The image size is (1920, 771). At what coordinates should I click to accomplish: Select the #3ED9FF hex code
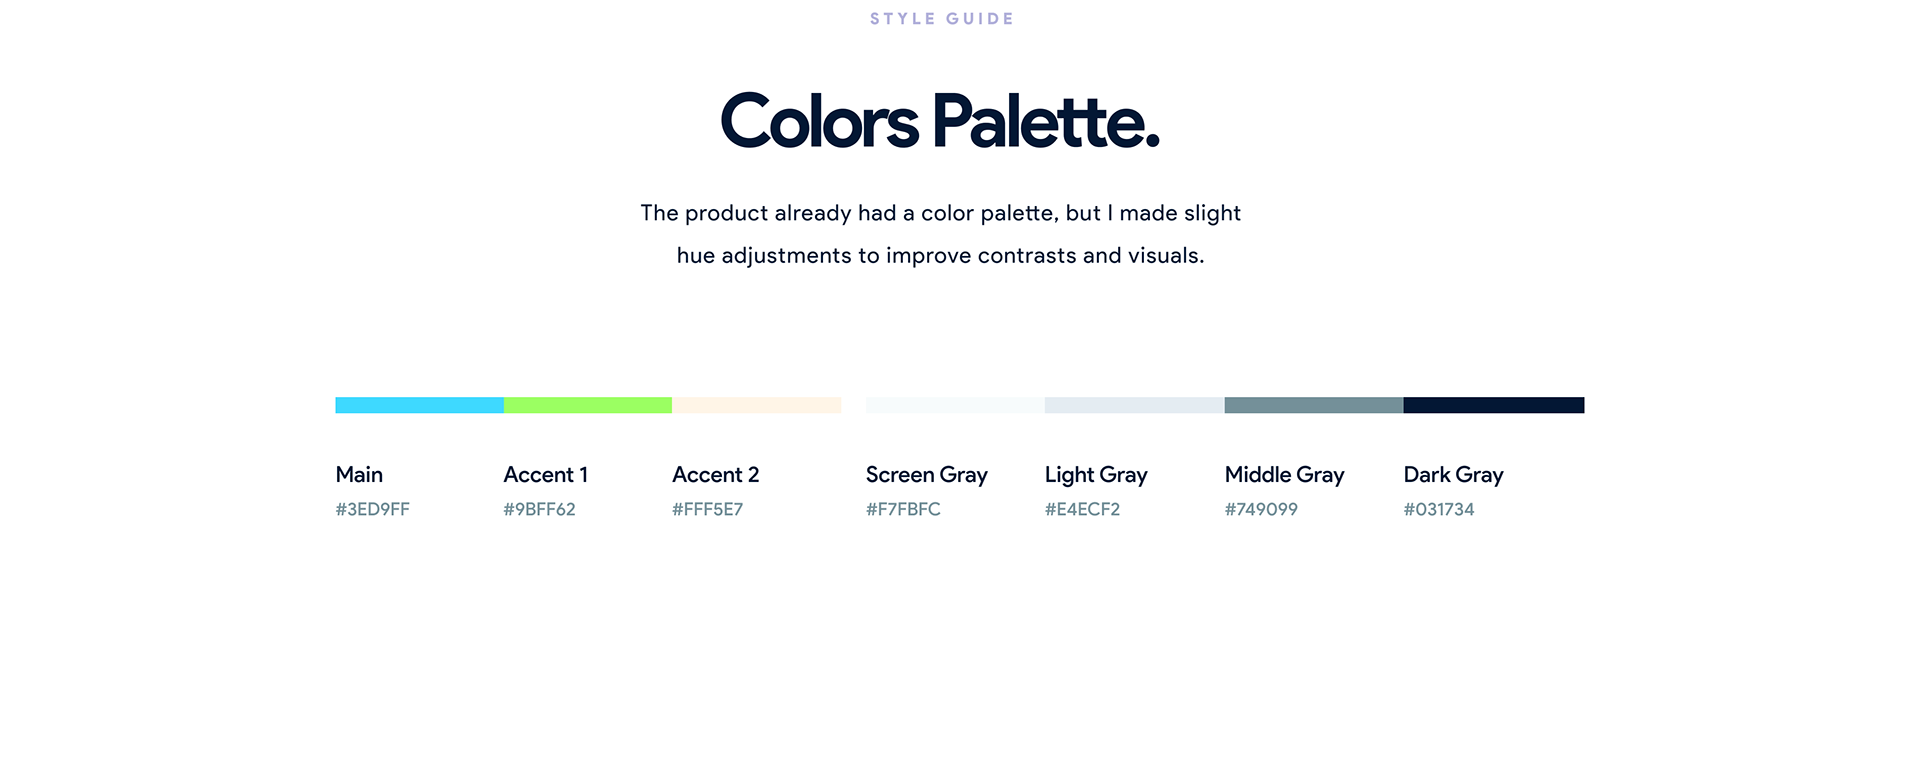373,509
